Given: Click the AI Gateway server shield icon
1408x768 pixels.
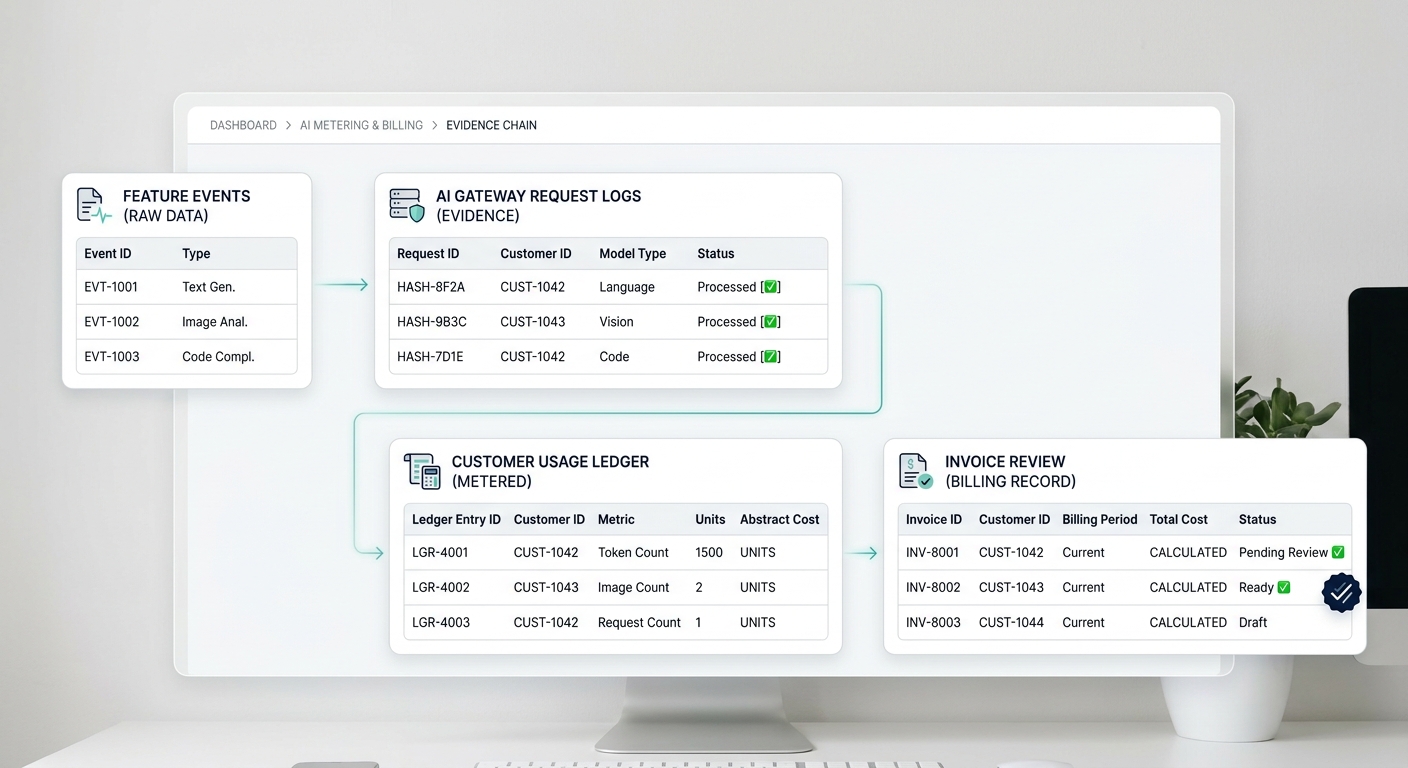Looking at the screenshot, I should (407, 205).
